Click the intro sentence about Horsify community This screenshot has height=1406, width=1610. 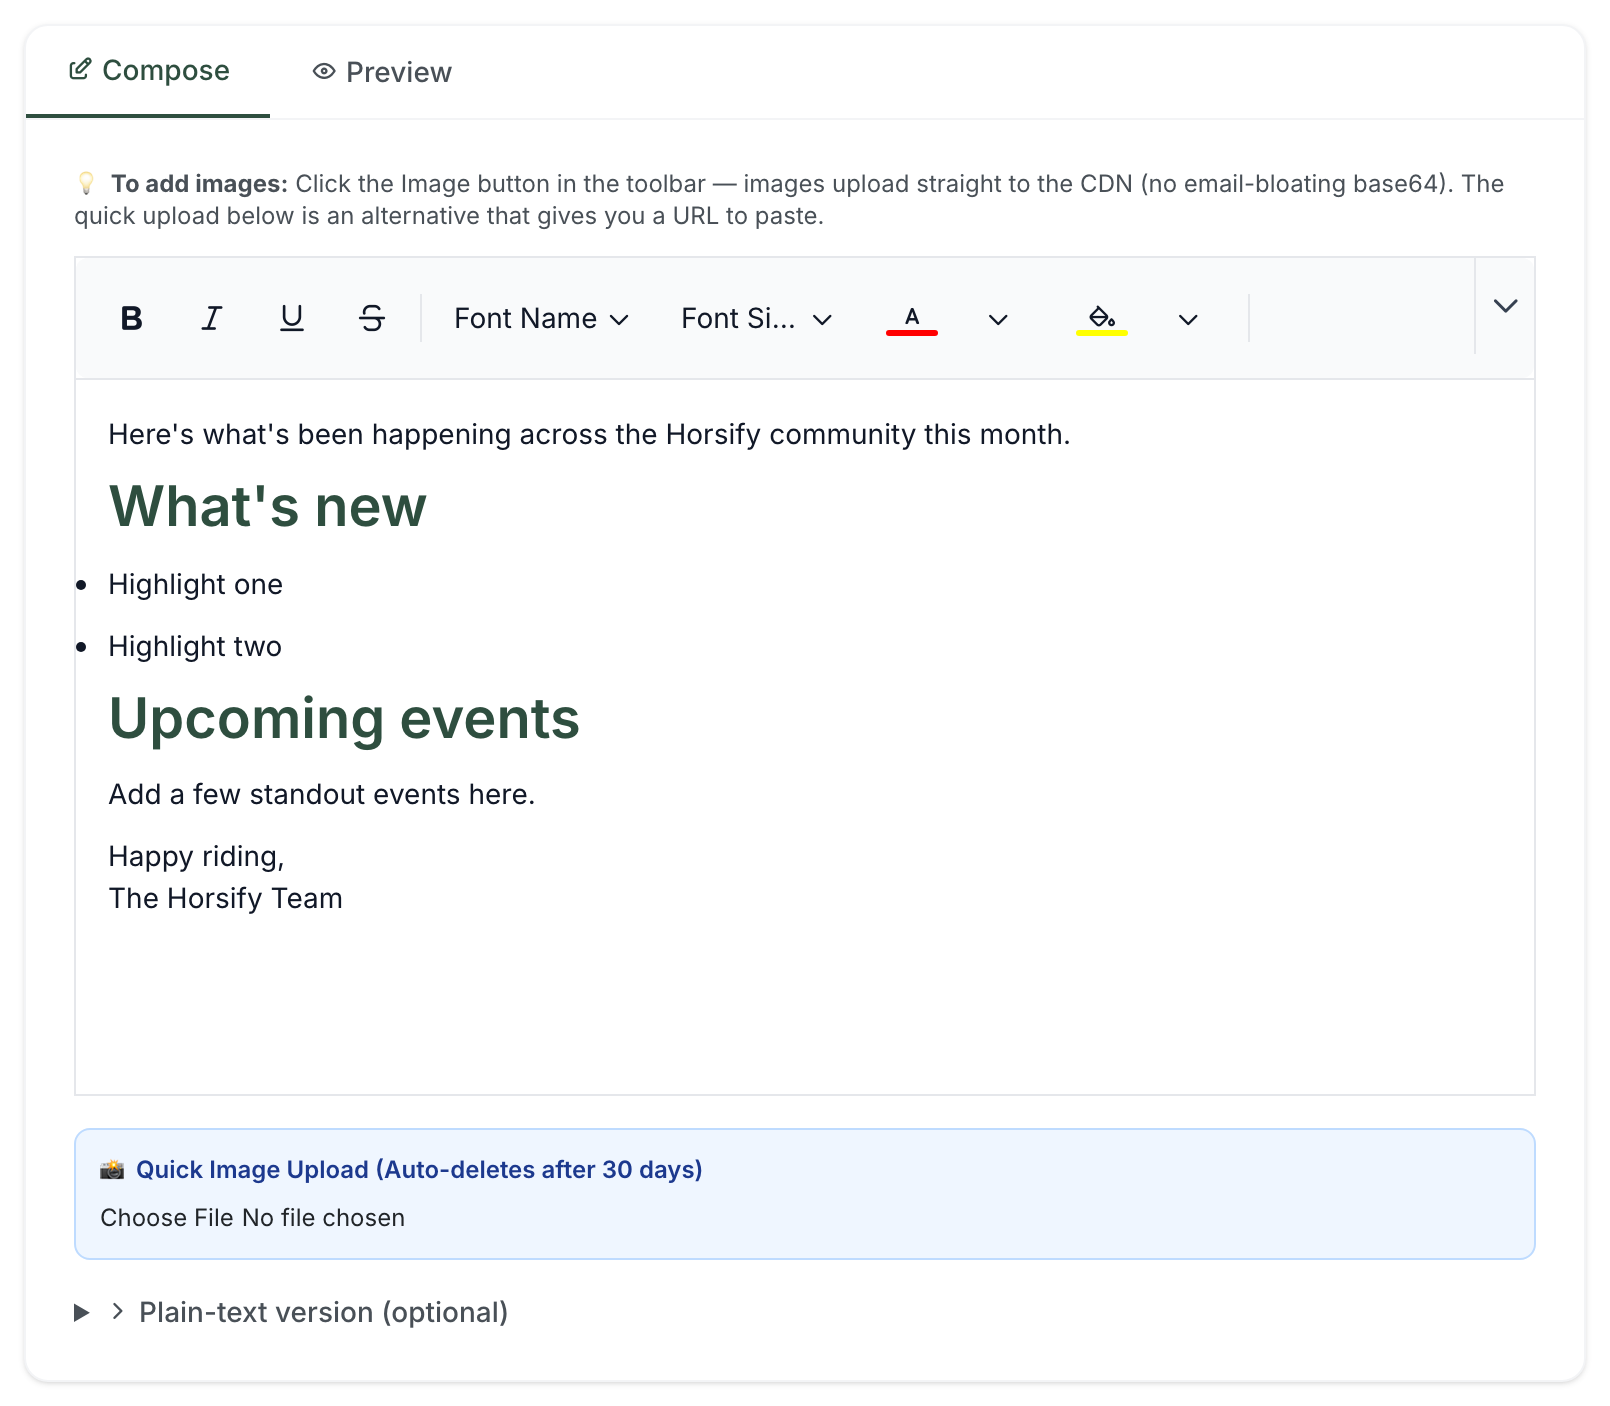[x=589, y=434]
